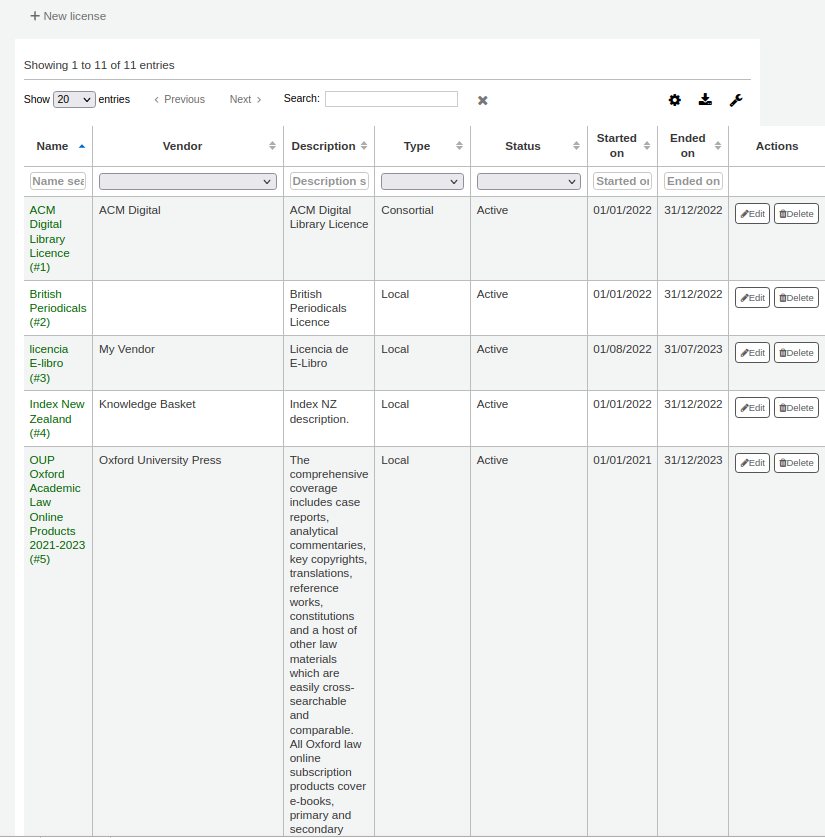Go to Previous page of results
Viewport: 825px width, 838px height.
[179, 99]
